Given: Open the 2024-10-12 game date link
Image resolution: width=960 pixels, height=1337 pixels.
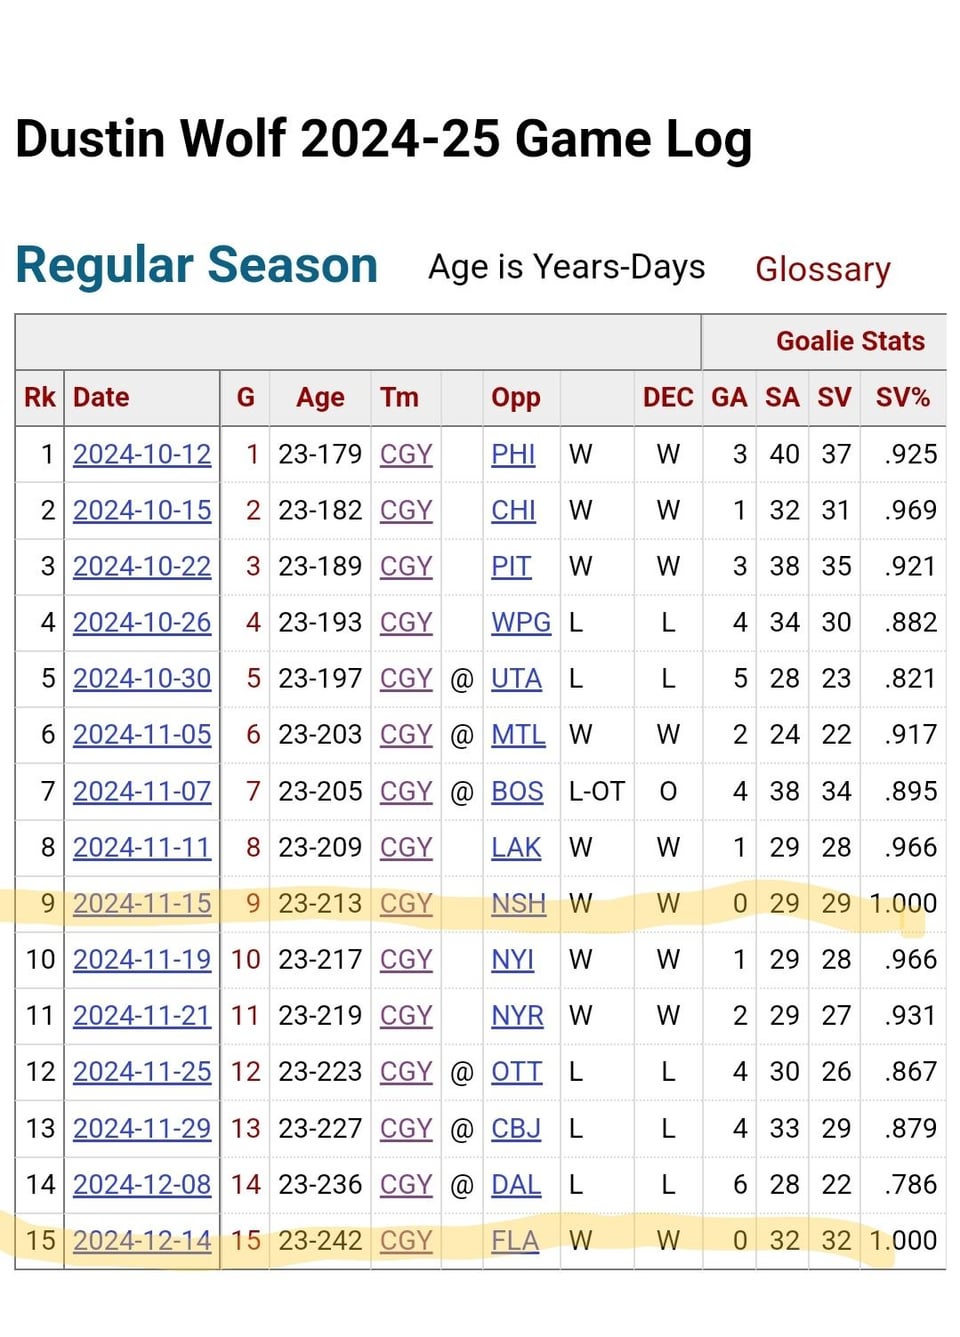Looking at the screenshot, I should [142, 454].
